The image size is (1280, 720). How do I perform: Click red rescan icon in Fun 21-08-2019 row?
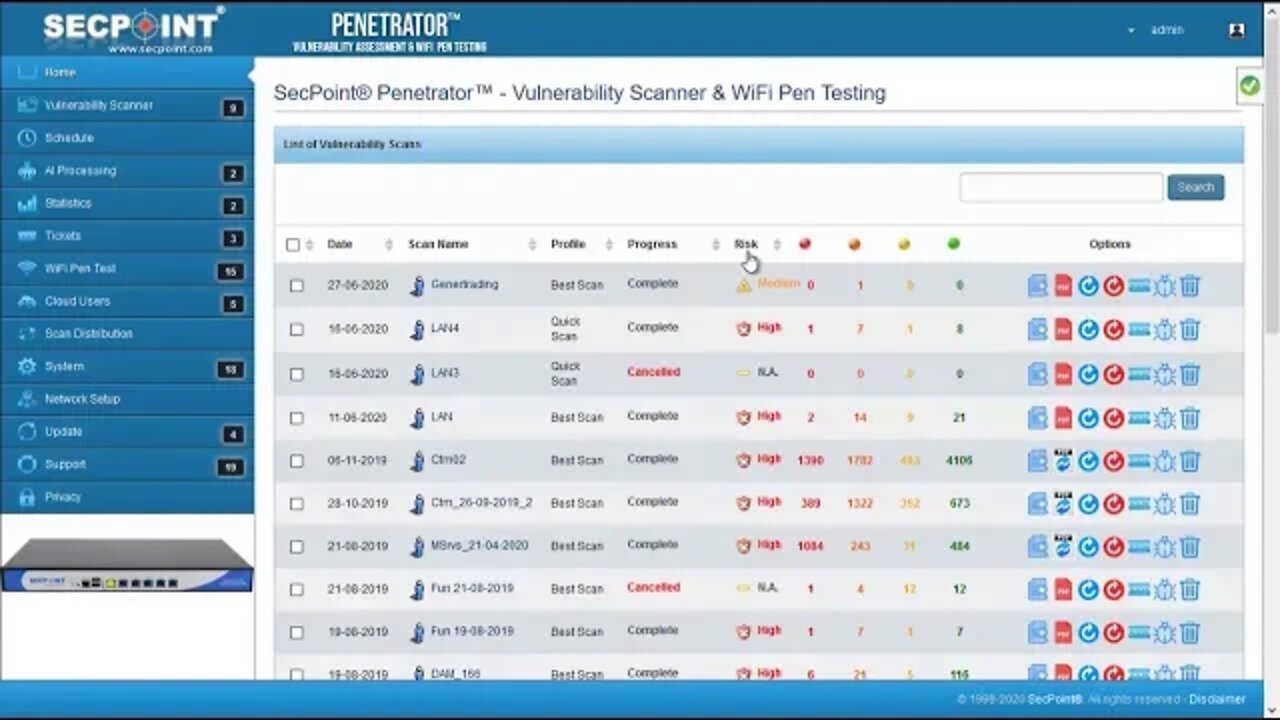(x=1113, y=590)
